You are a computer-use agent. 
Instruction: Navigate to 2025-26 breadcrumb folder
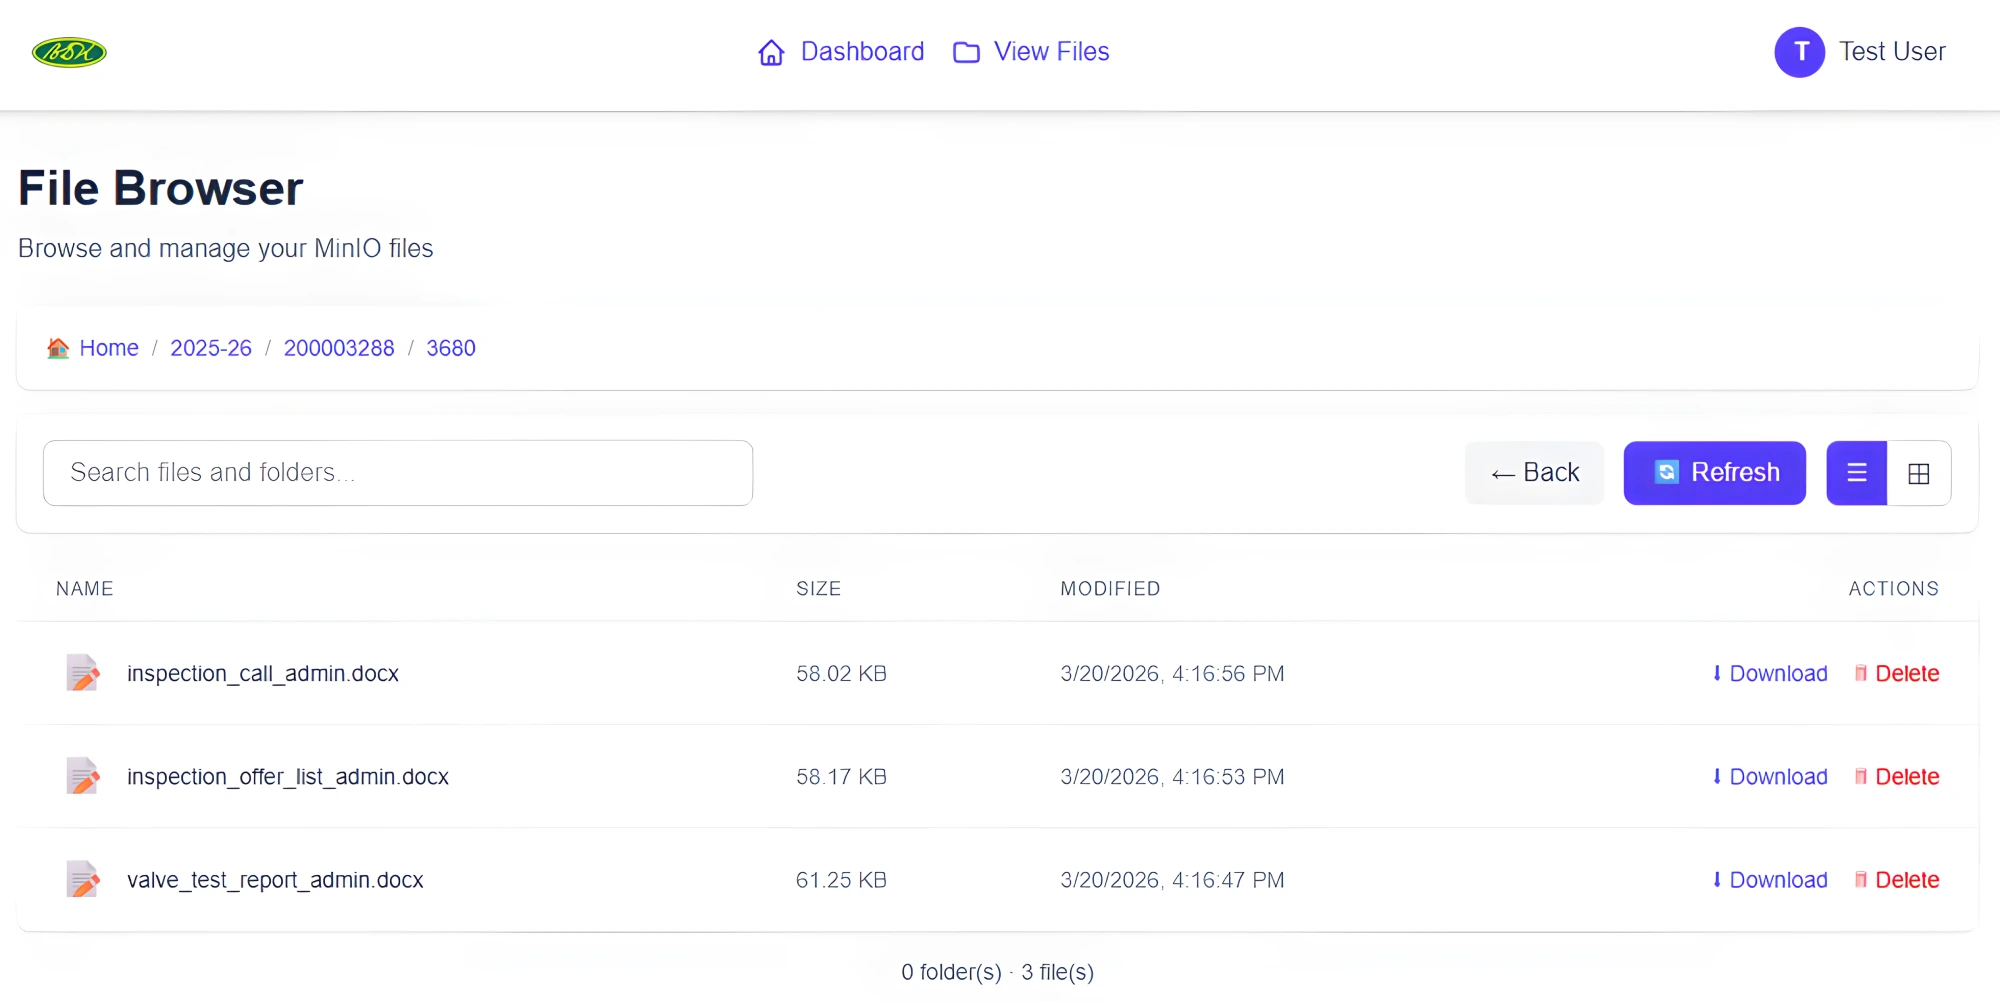[x=211, y=348]
